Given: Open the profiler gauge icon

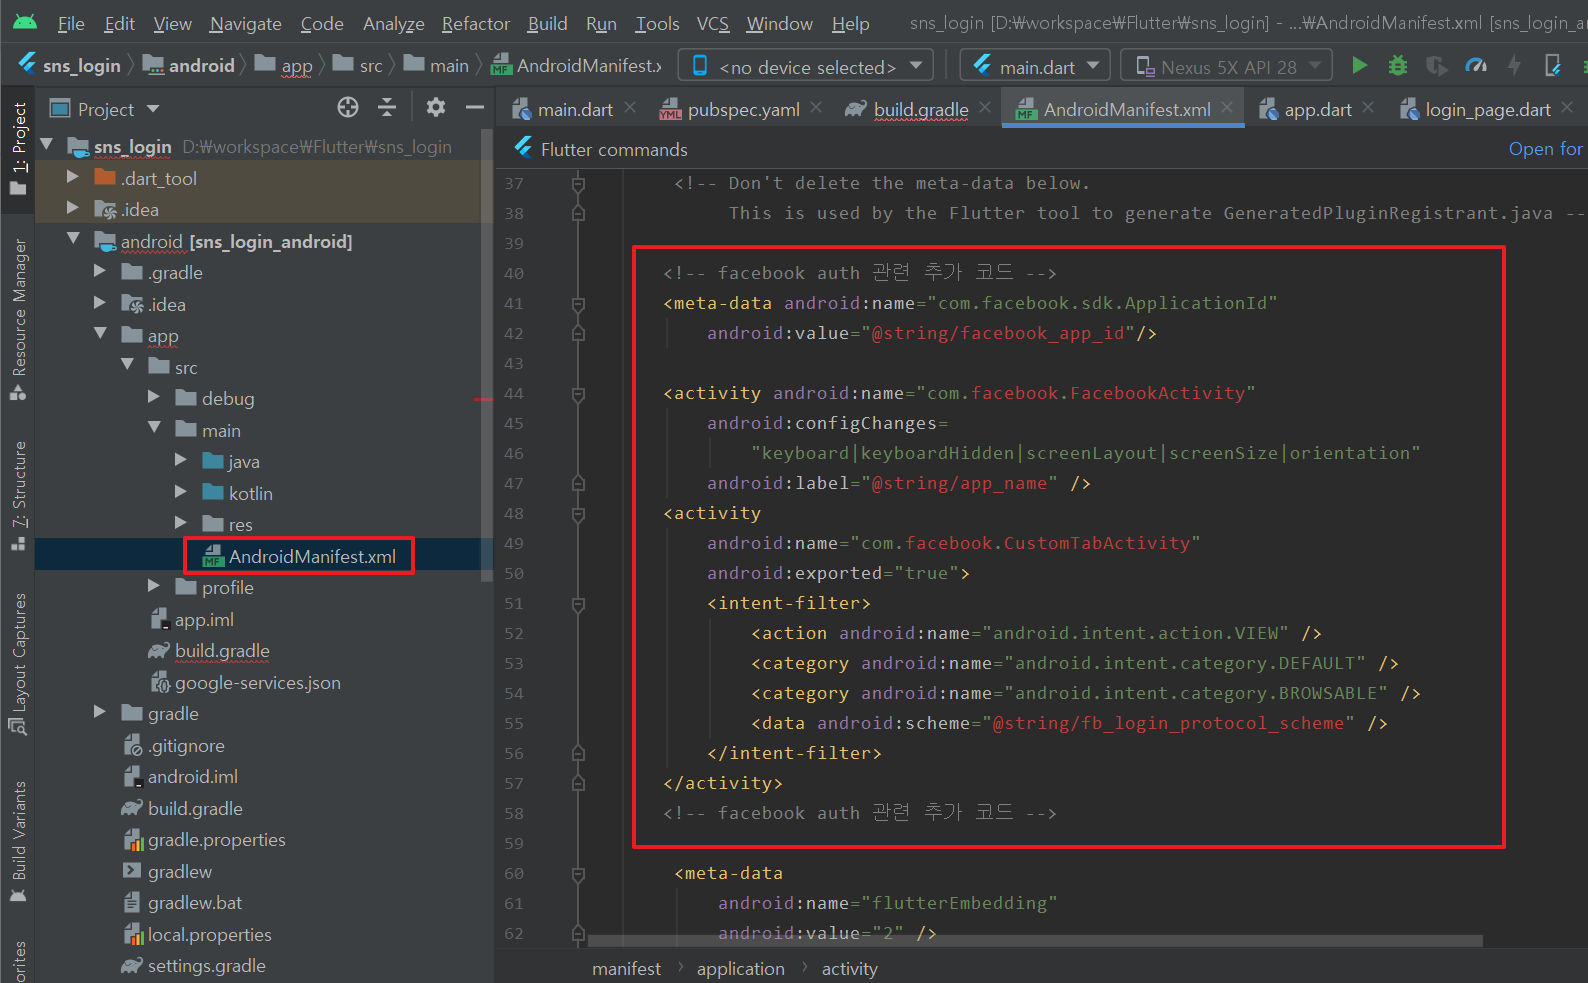Looking at the screenshot, I should [1476, 66].
